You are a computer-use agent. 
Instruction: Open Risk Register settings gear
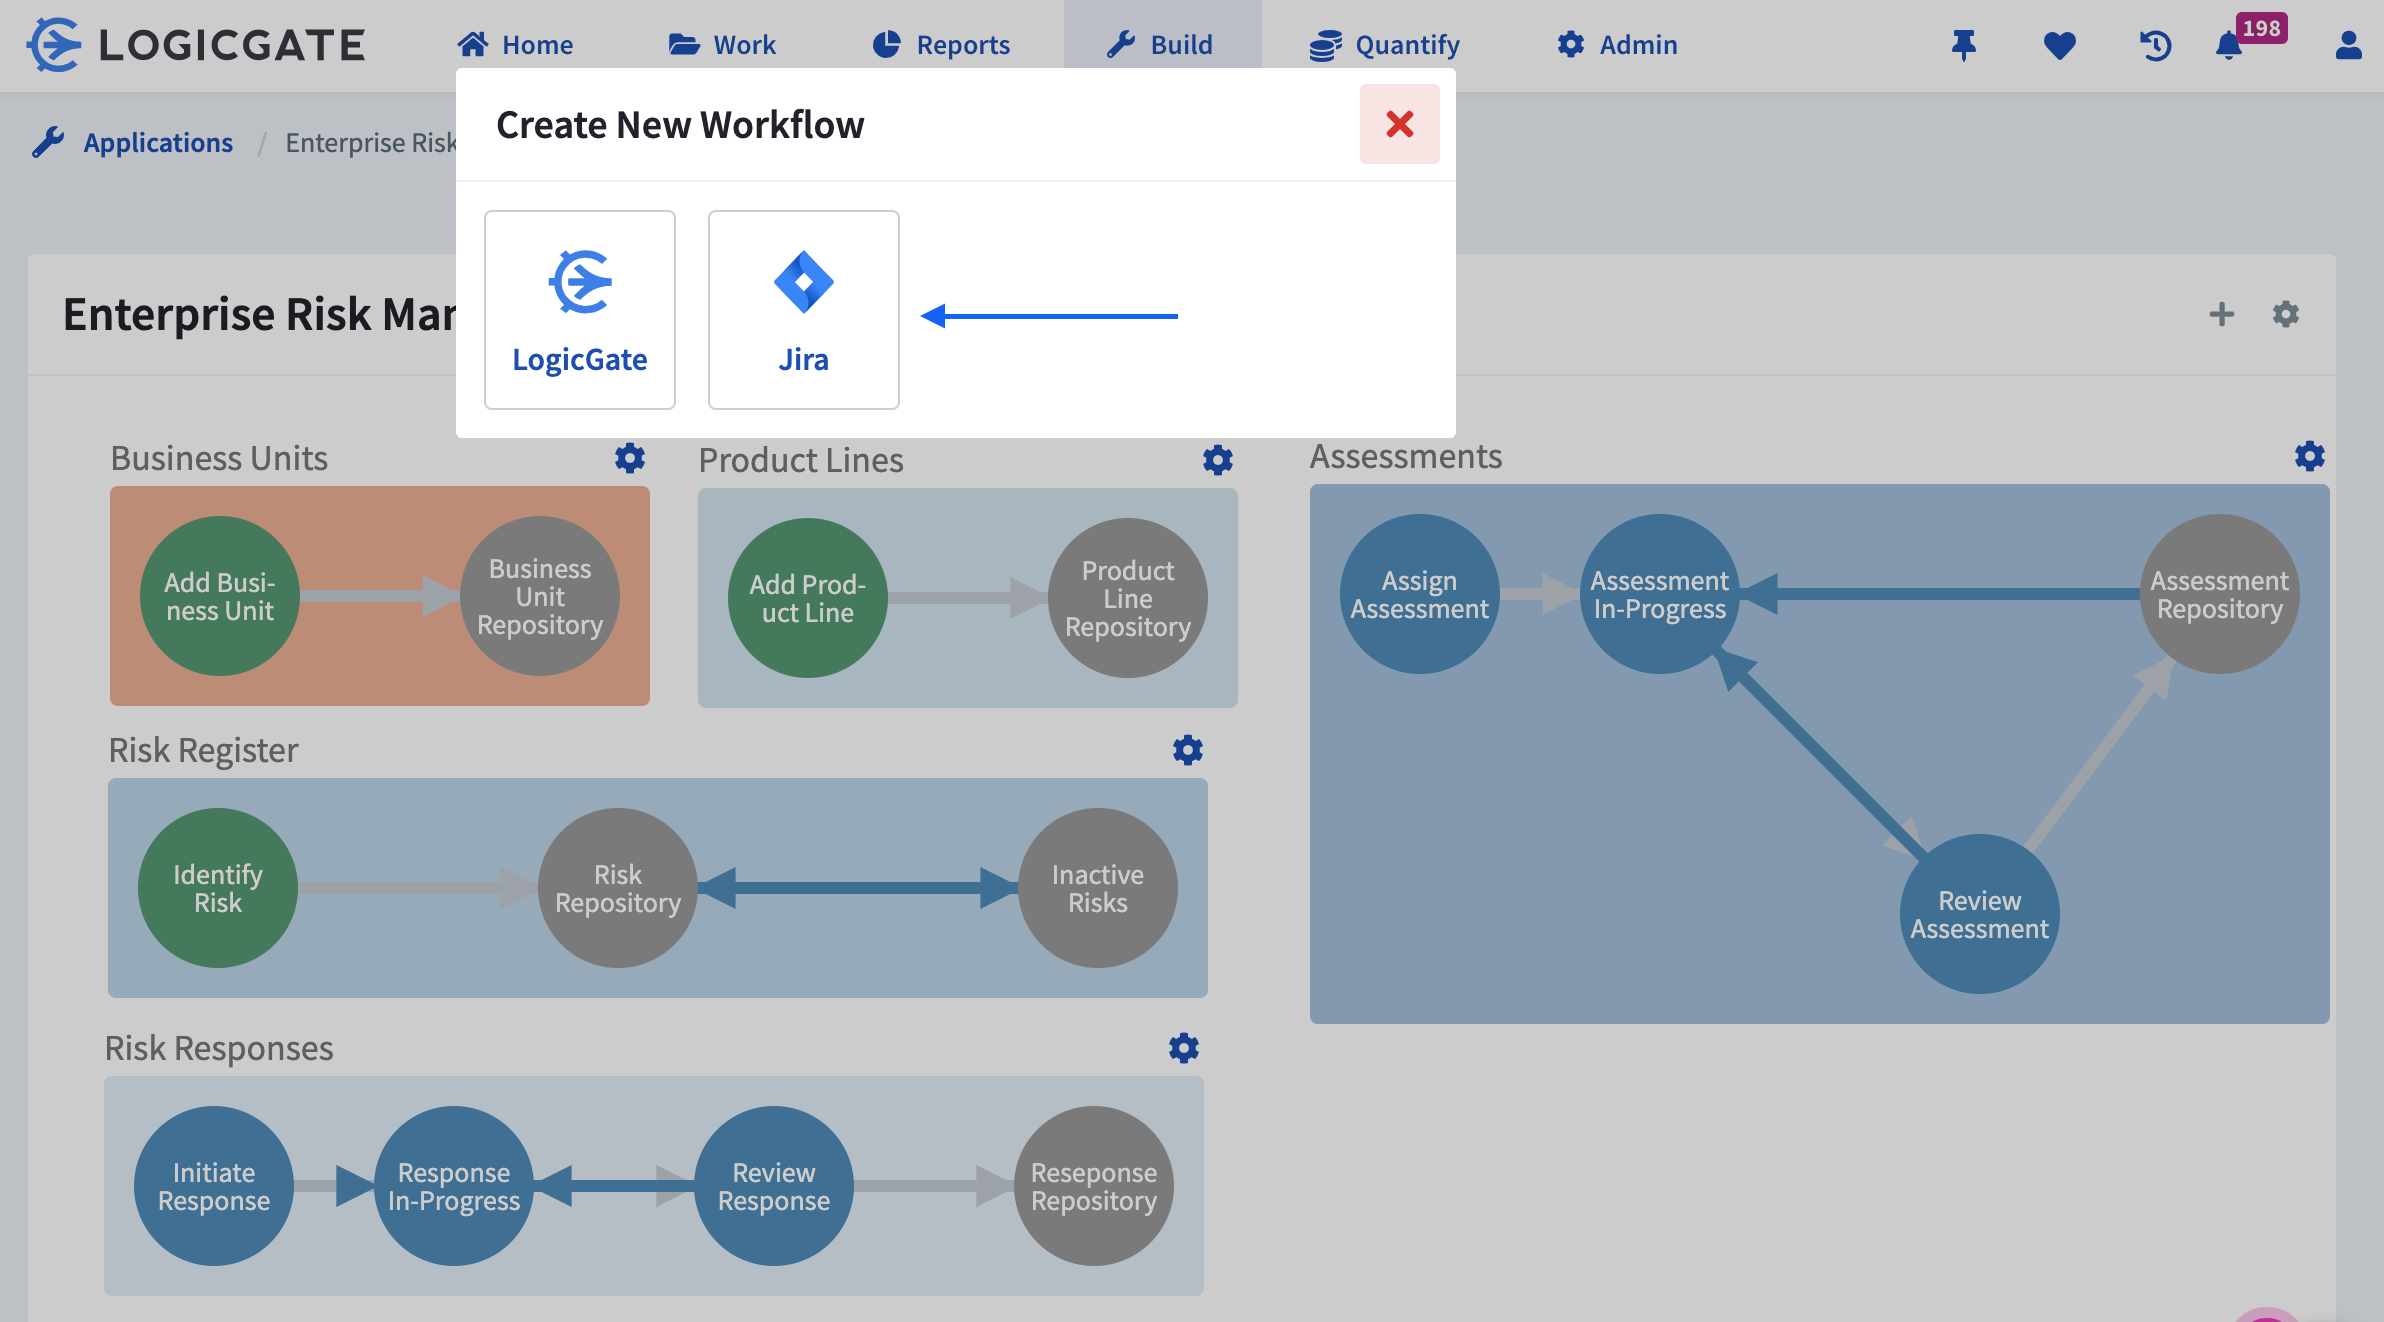point(1187,750)
